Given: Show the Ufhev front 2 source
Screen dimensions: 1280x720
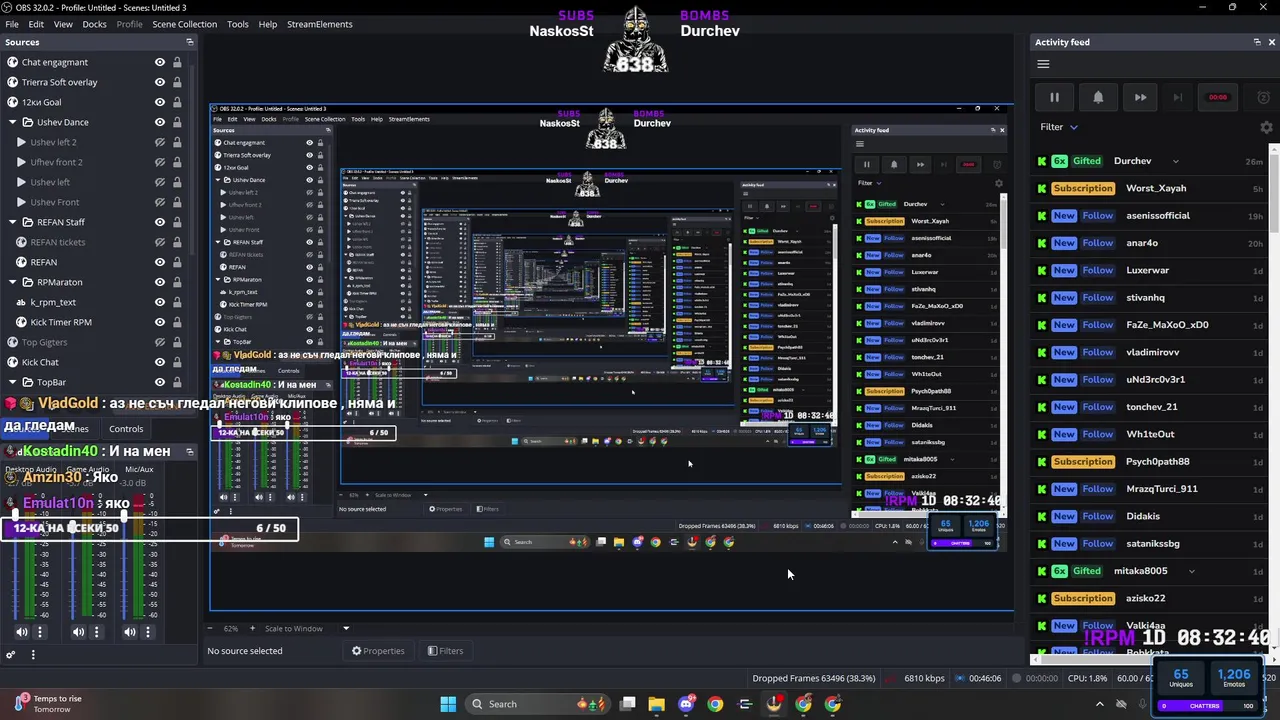Looking at the screenshot, I should (159, 162).
